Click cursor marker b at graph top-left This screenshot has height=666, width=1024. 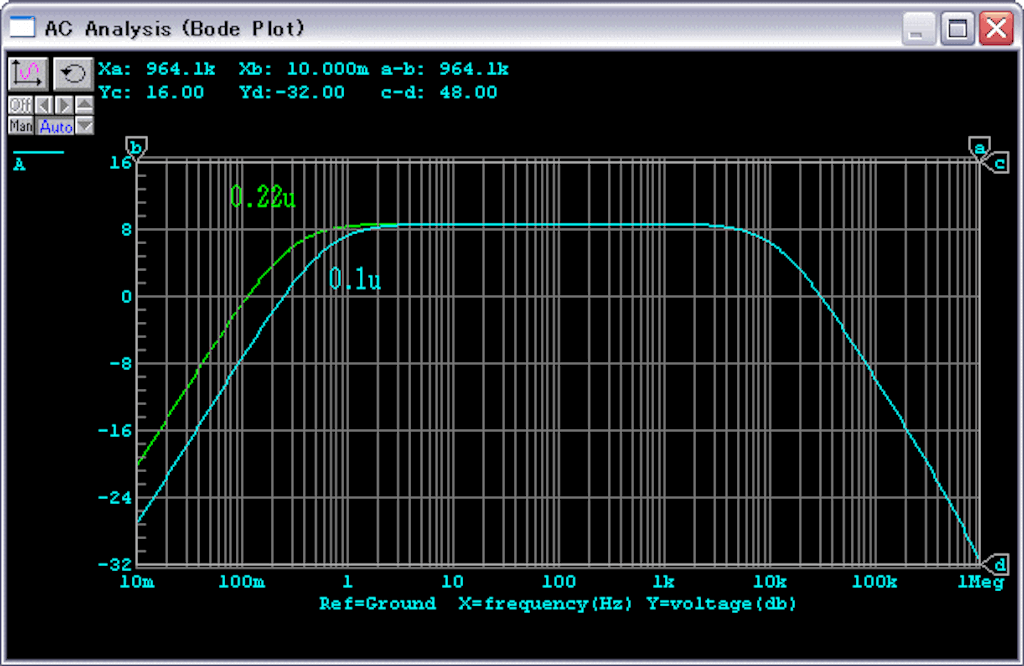coord(136,148)
